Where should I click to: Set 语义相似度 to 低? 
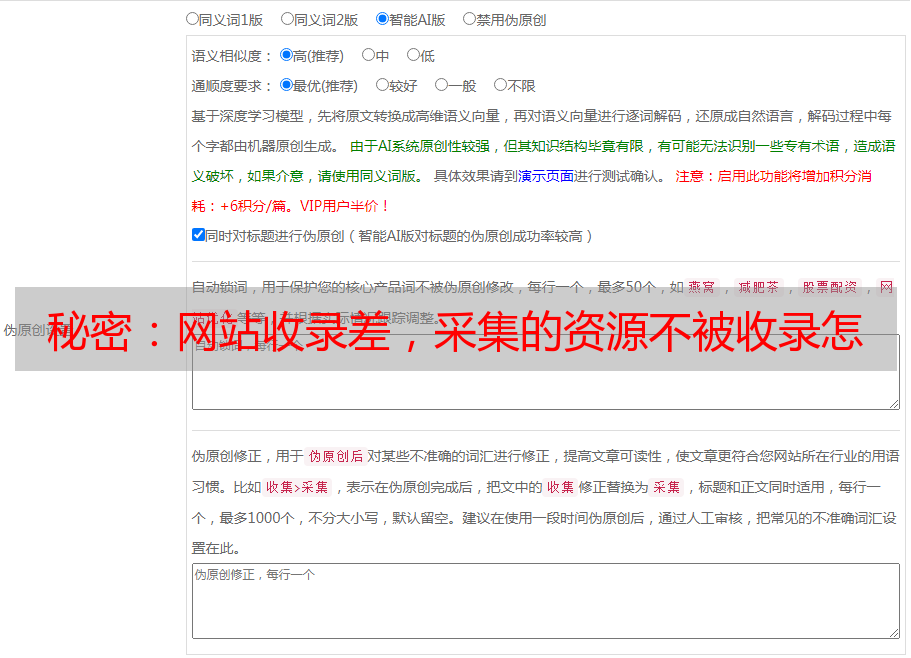(x=413, y=55)
